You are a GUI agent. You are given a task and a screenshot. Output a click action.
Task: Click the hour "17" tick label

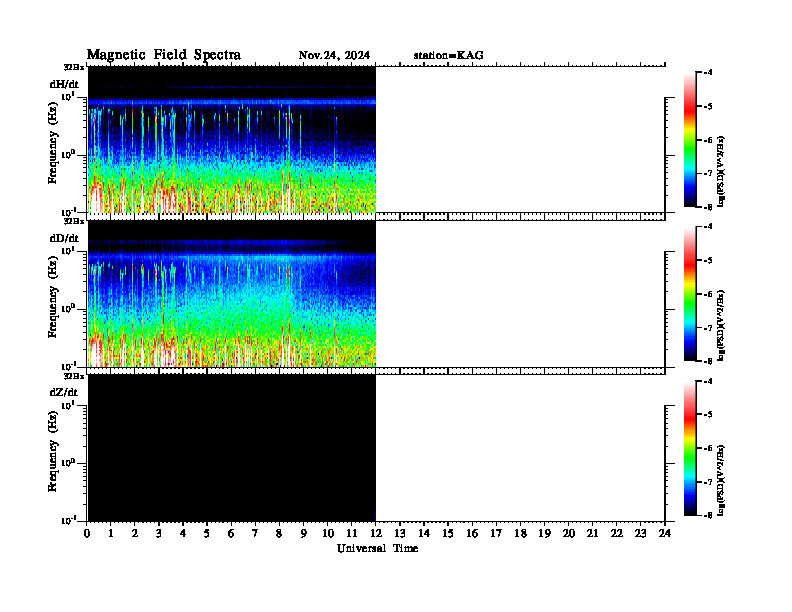[496, 533]
